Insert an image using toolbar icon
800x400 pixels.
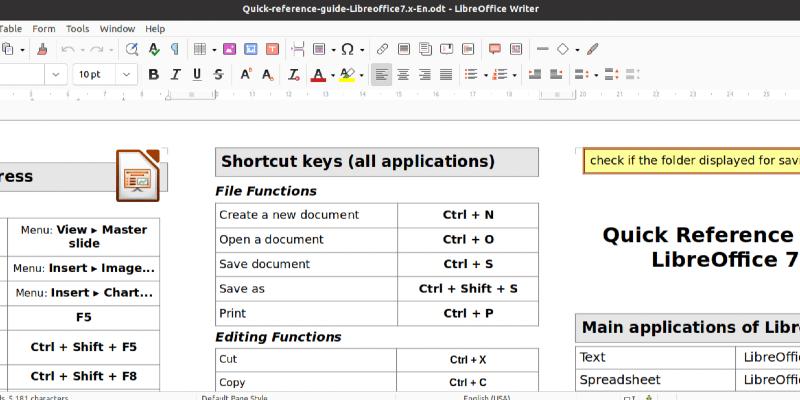click(x=229, y=49)
